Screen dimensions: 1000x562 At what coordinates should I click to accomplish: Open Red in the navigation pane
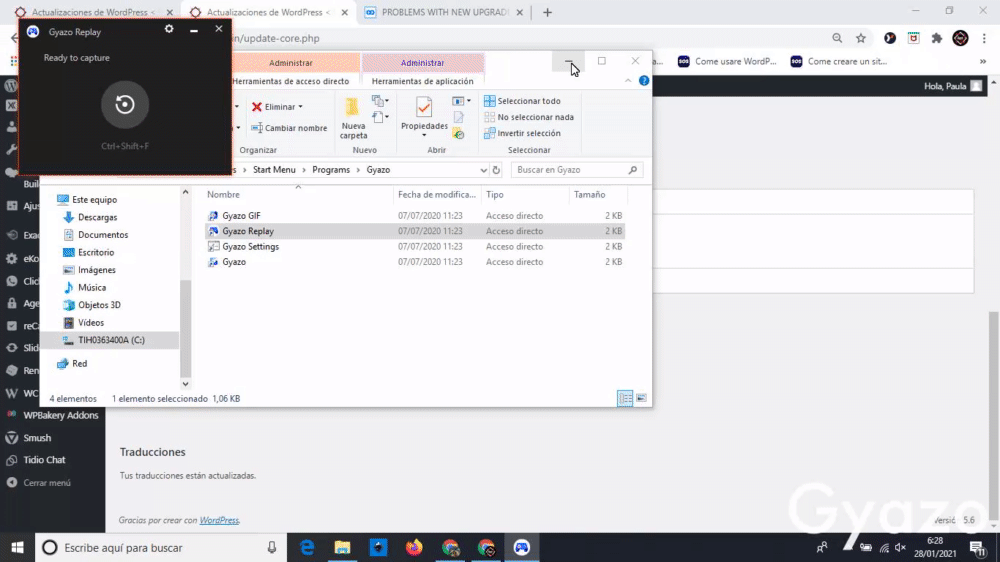click(x=71, y=364)
